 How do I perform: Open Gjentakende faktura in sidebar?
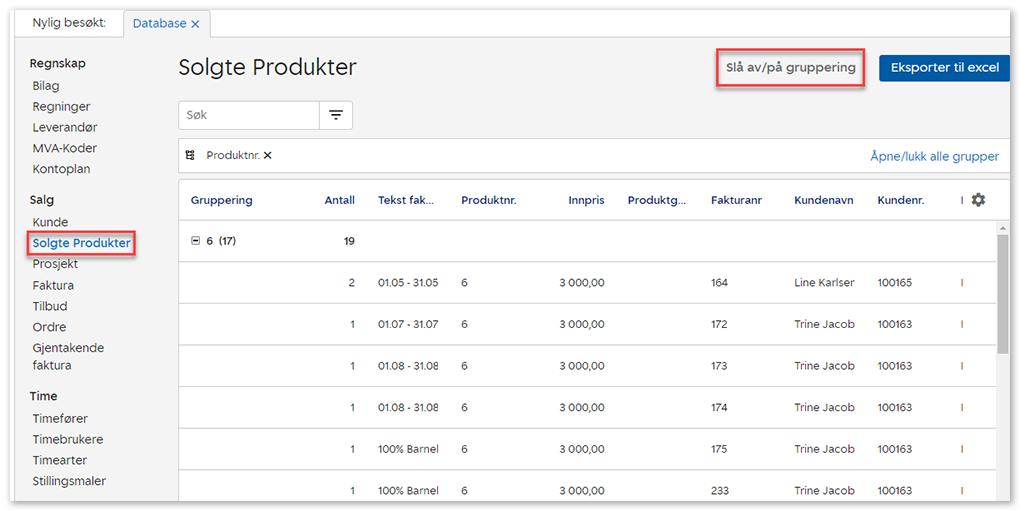pos(68,357)
